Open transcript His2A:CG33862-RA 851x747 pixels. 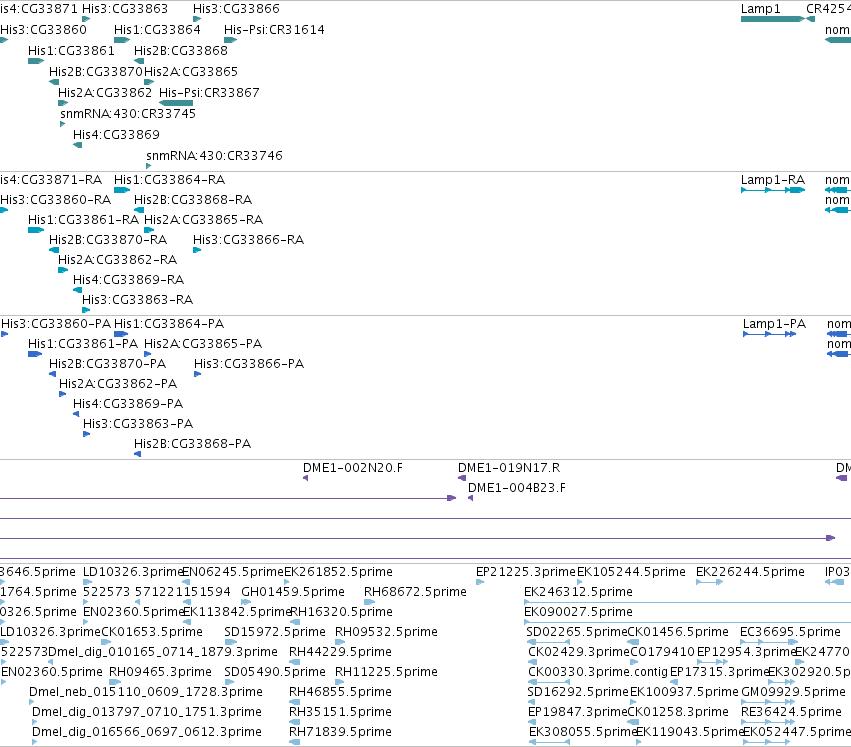click(118, 260)
